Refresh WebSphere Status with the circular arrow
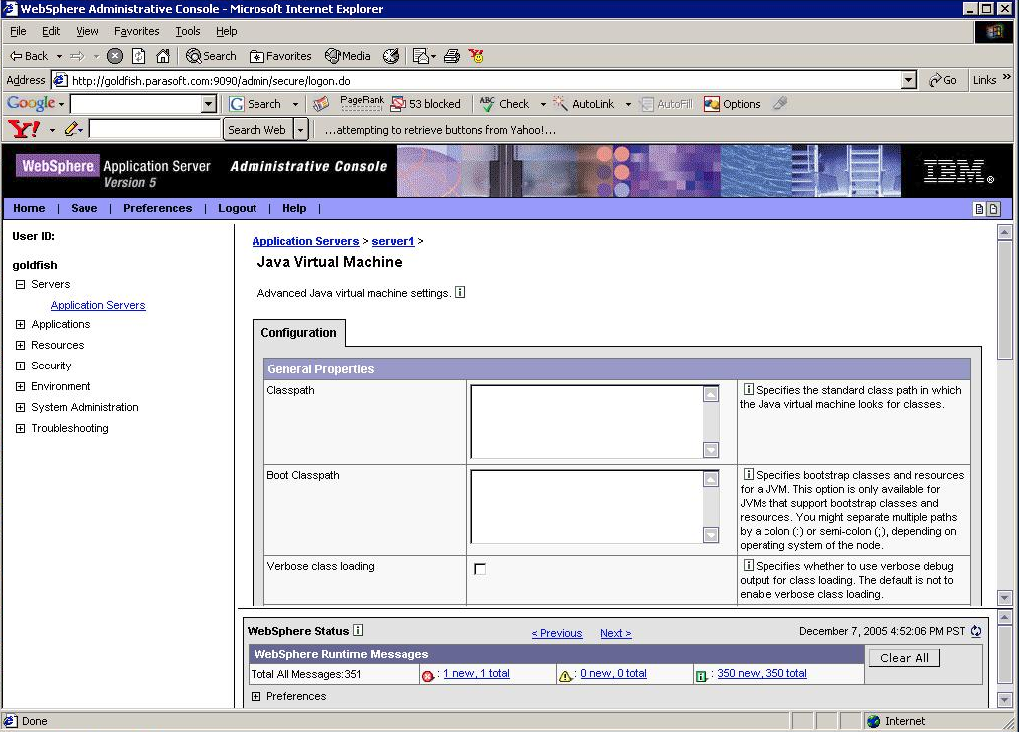The height and width of the screenshot is (732, 1019). coord(975,631)
